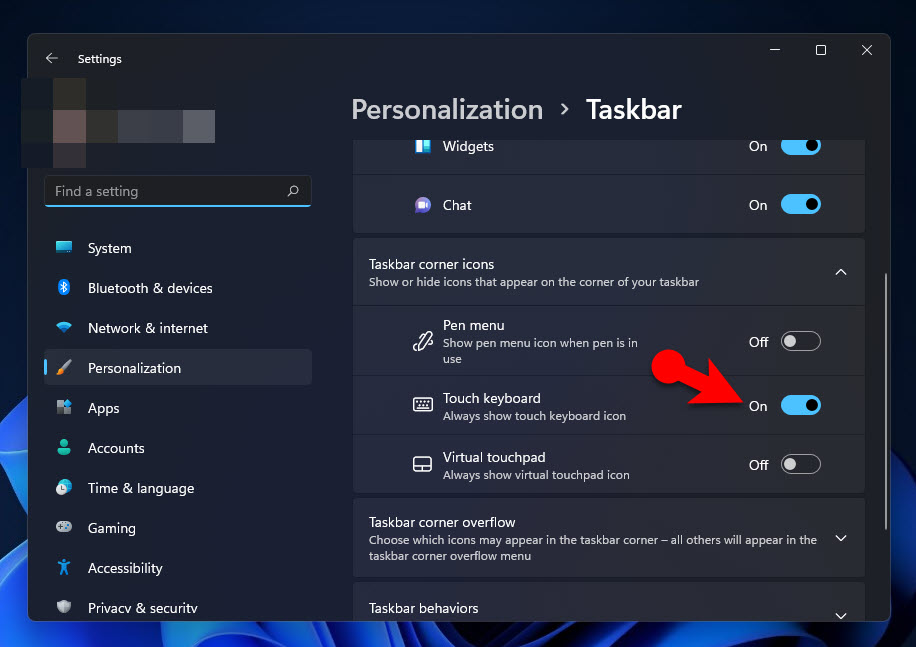The image size is (916, 647).
Task: Click the Time & language clock icon
Action: pyautogui.click(x=64, y=487)
